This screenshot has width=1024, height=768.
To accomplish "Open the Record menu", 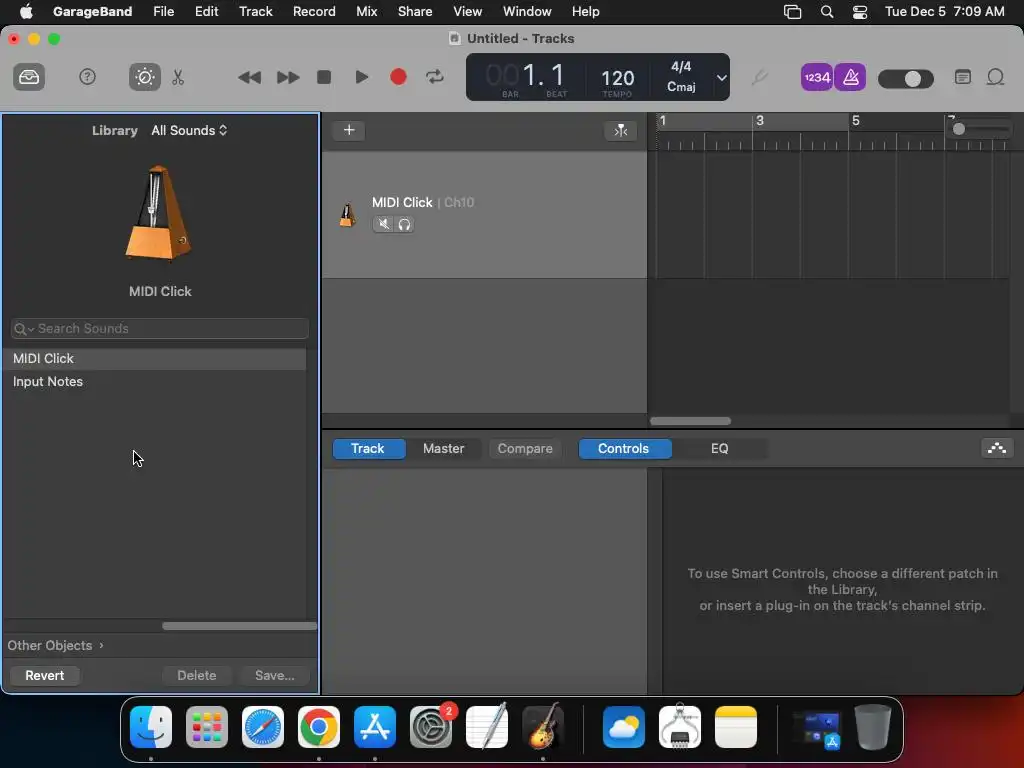I will coord(314,11).
